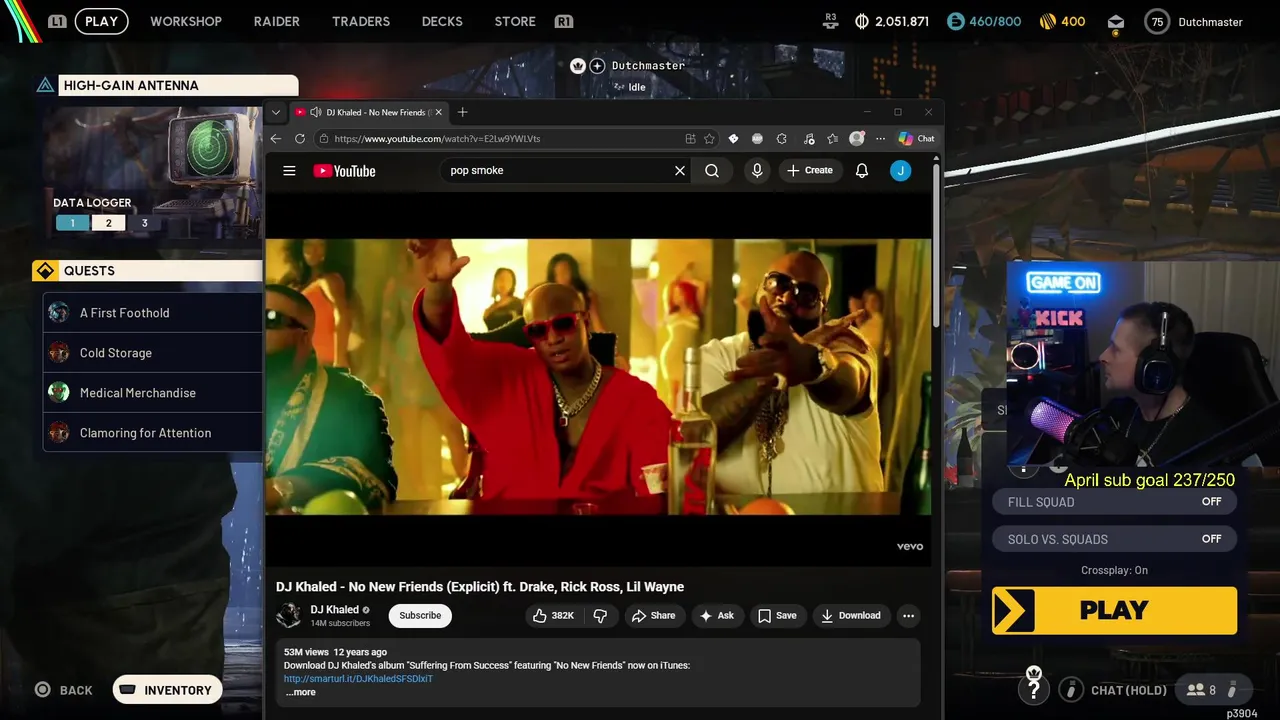Switch to DJ Khaled browser tab
Viewport: 1280px width, 720px height.
(369, 112)
